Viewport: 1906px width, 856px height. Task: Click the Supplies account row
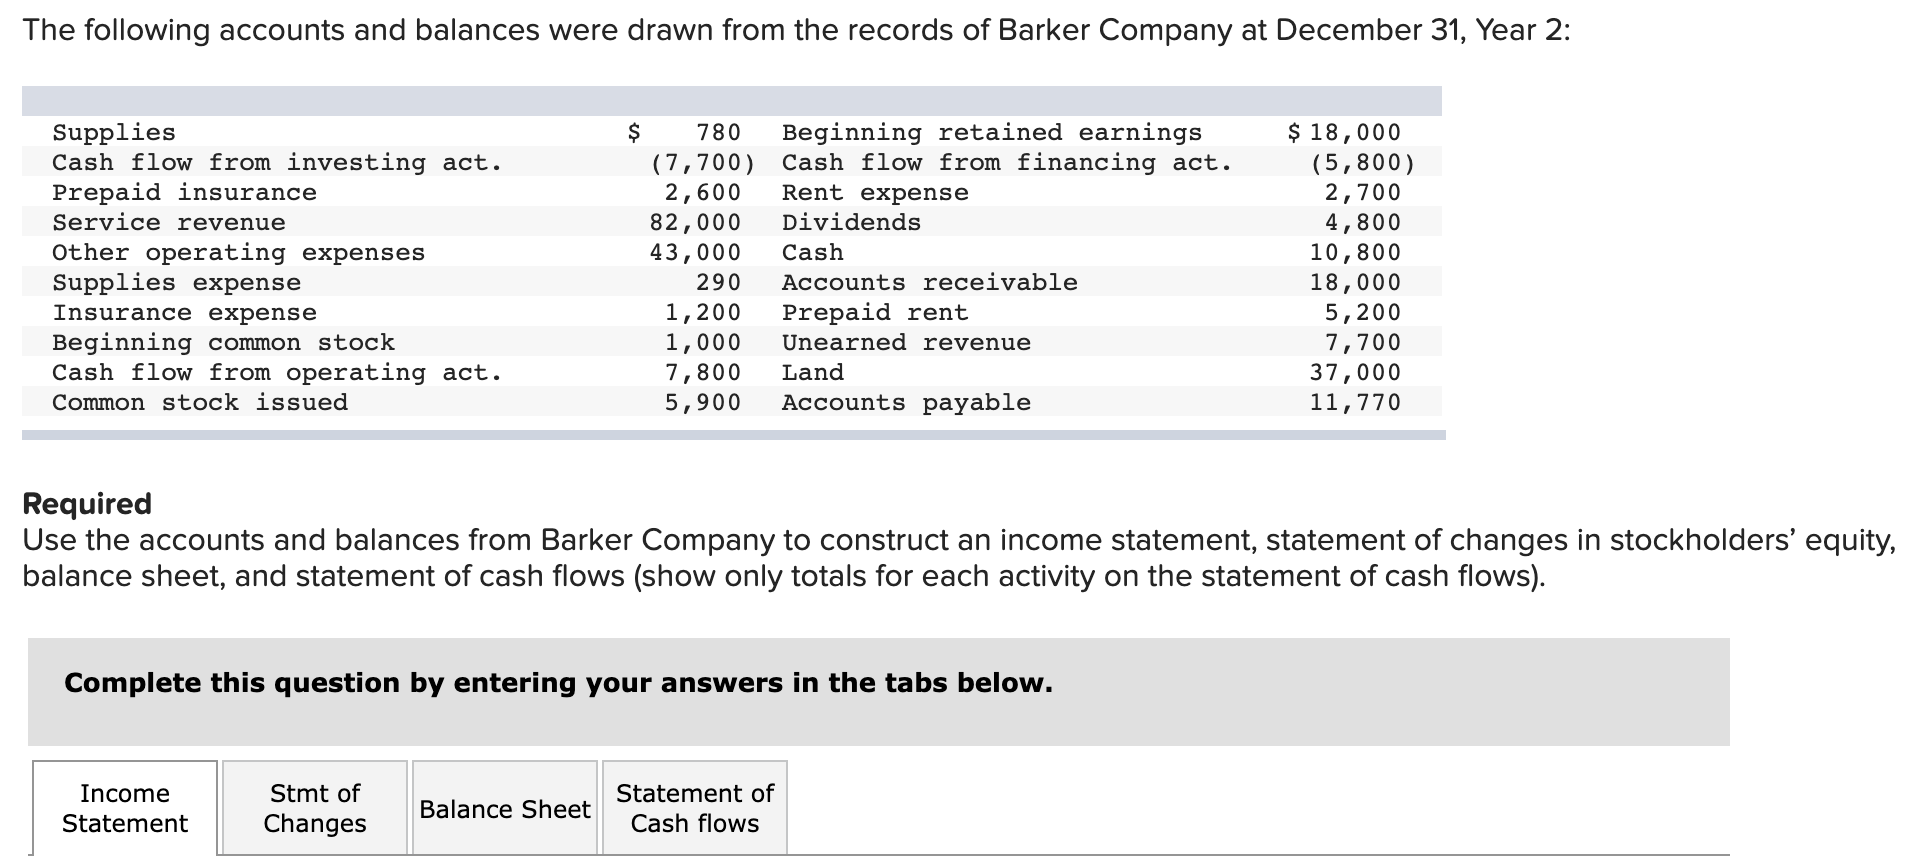coord(113,131)
